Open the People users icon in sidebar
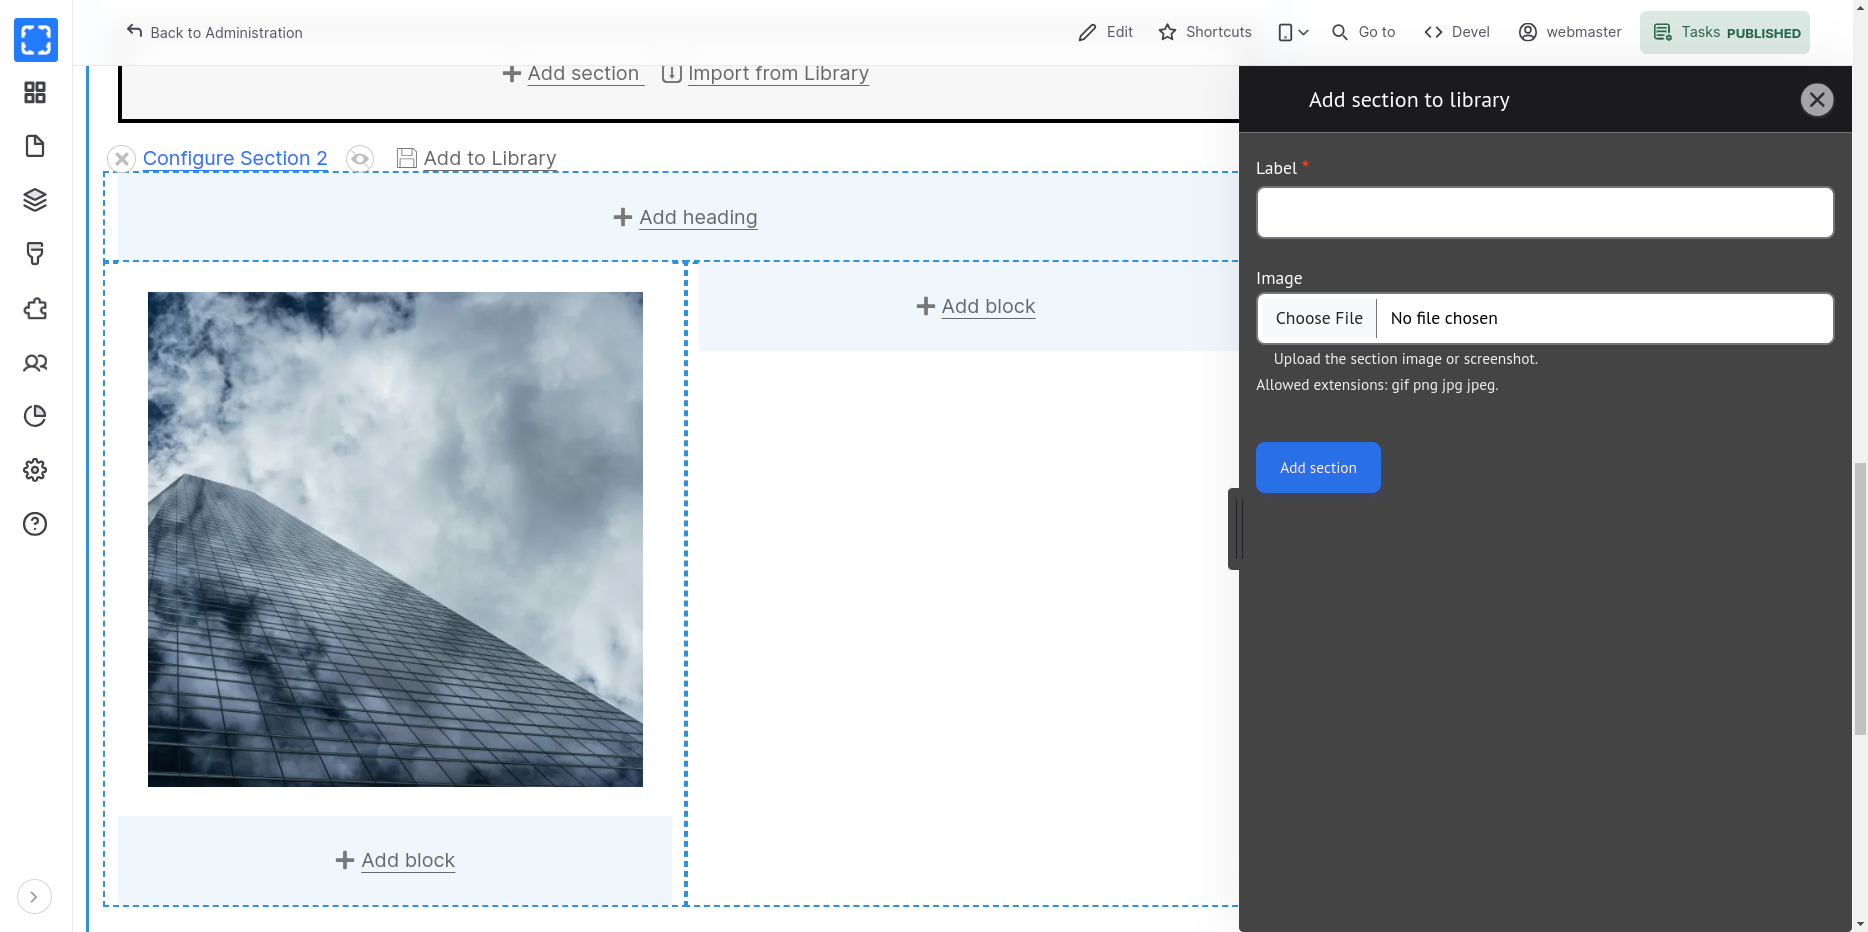Screen dimensions: 1868x932 (35, 363)
